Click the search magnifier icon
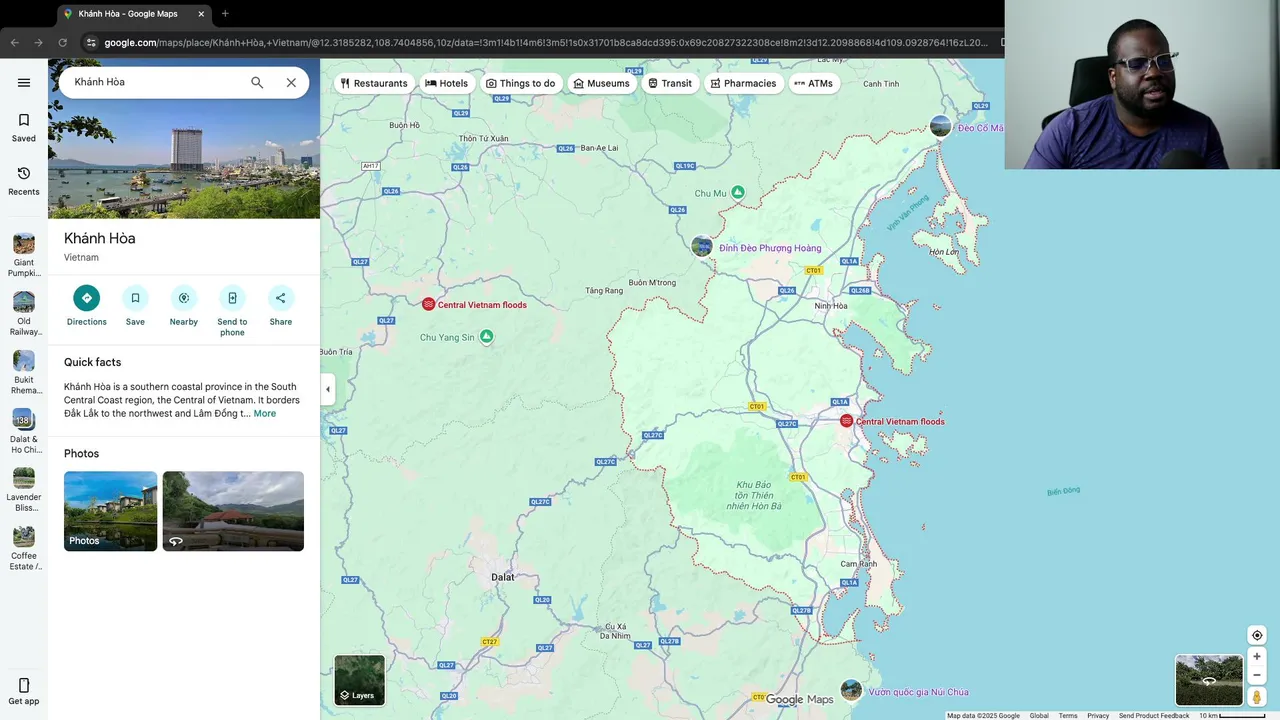This screenshot has height=720, width=1280. click(257, 83)
